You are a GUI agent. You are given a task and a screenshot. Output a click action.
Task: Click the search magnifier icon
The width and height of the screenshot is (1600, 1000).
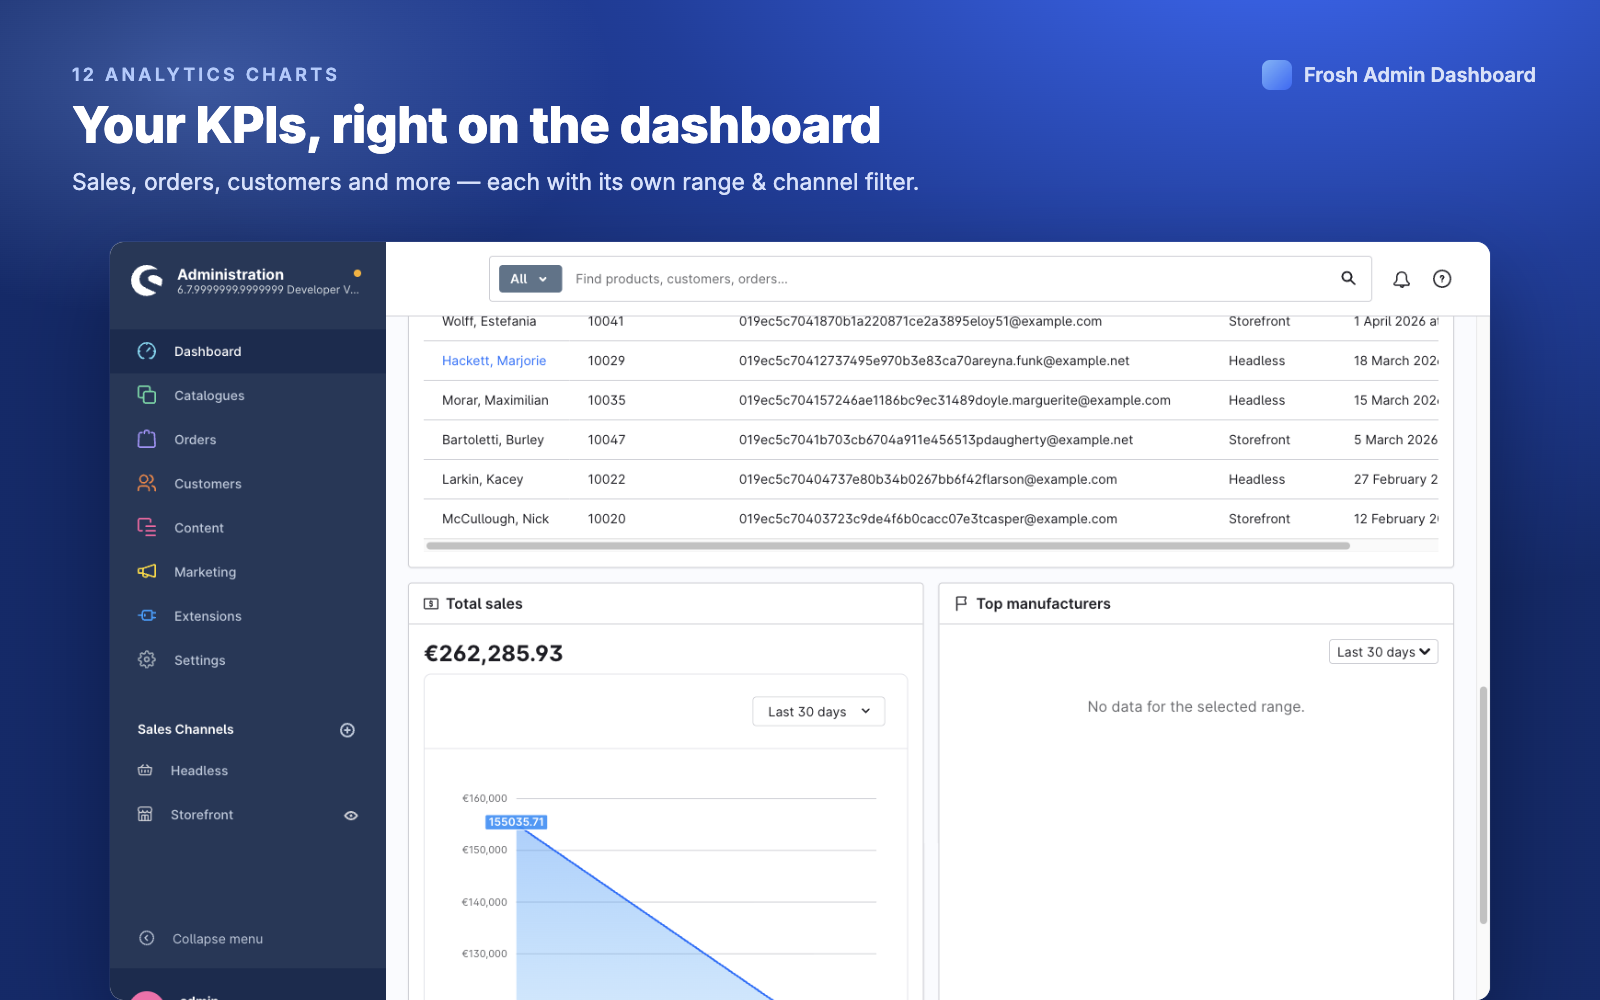(1348, 278)
